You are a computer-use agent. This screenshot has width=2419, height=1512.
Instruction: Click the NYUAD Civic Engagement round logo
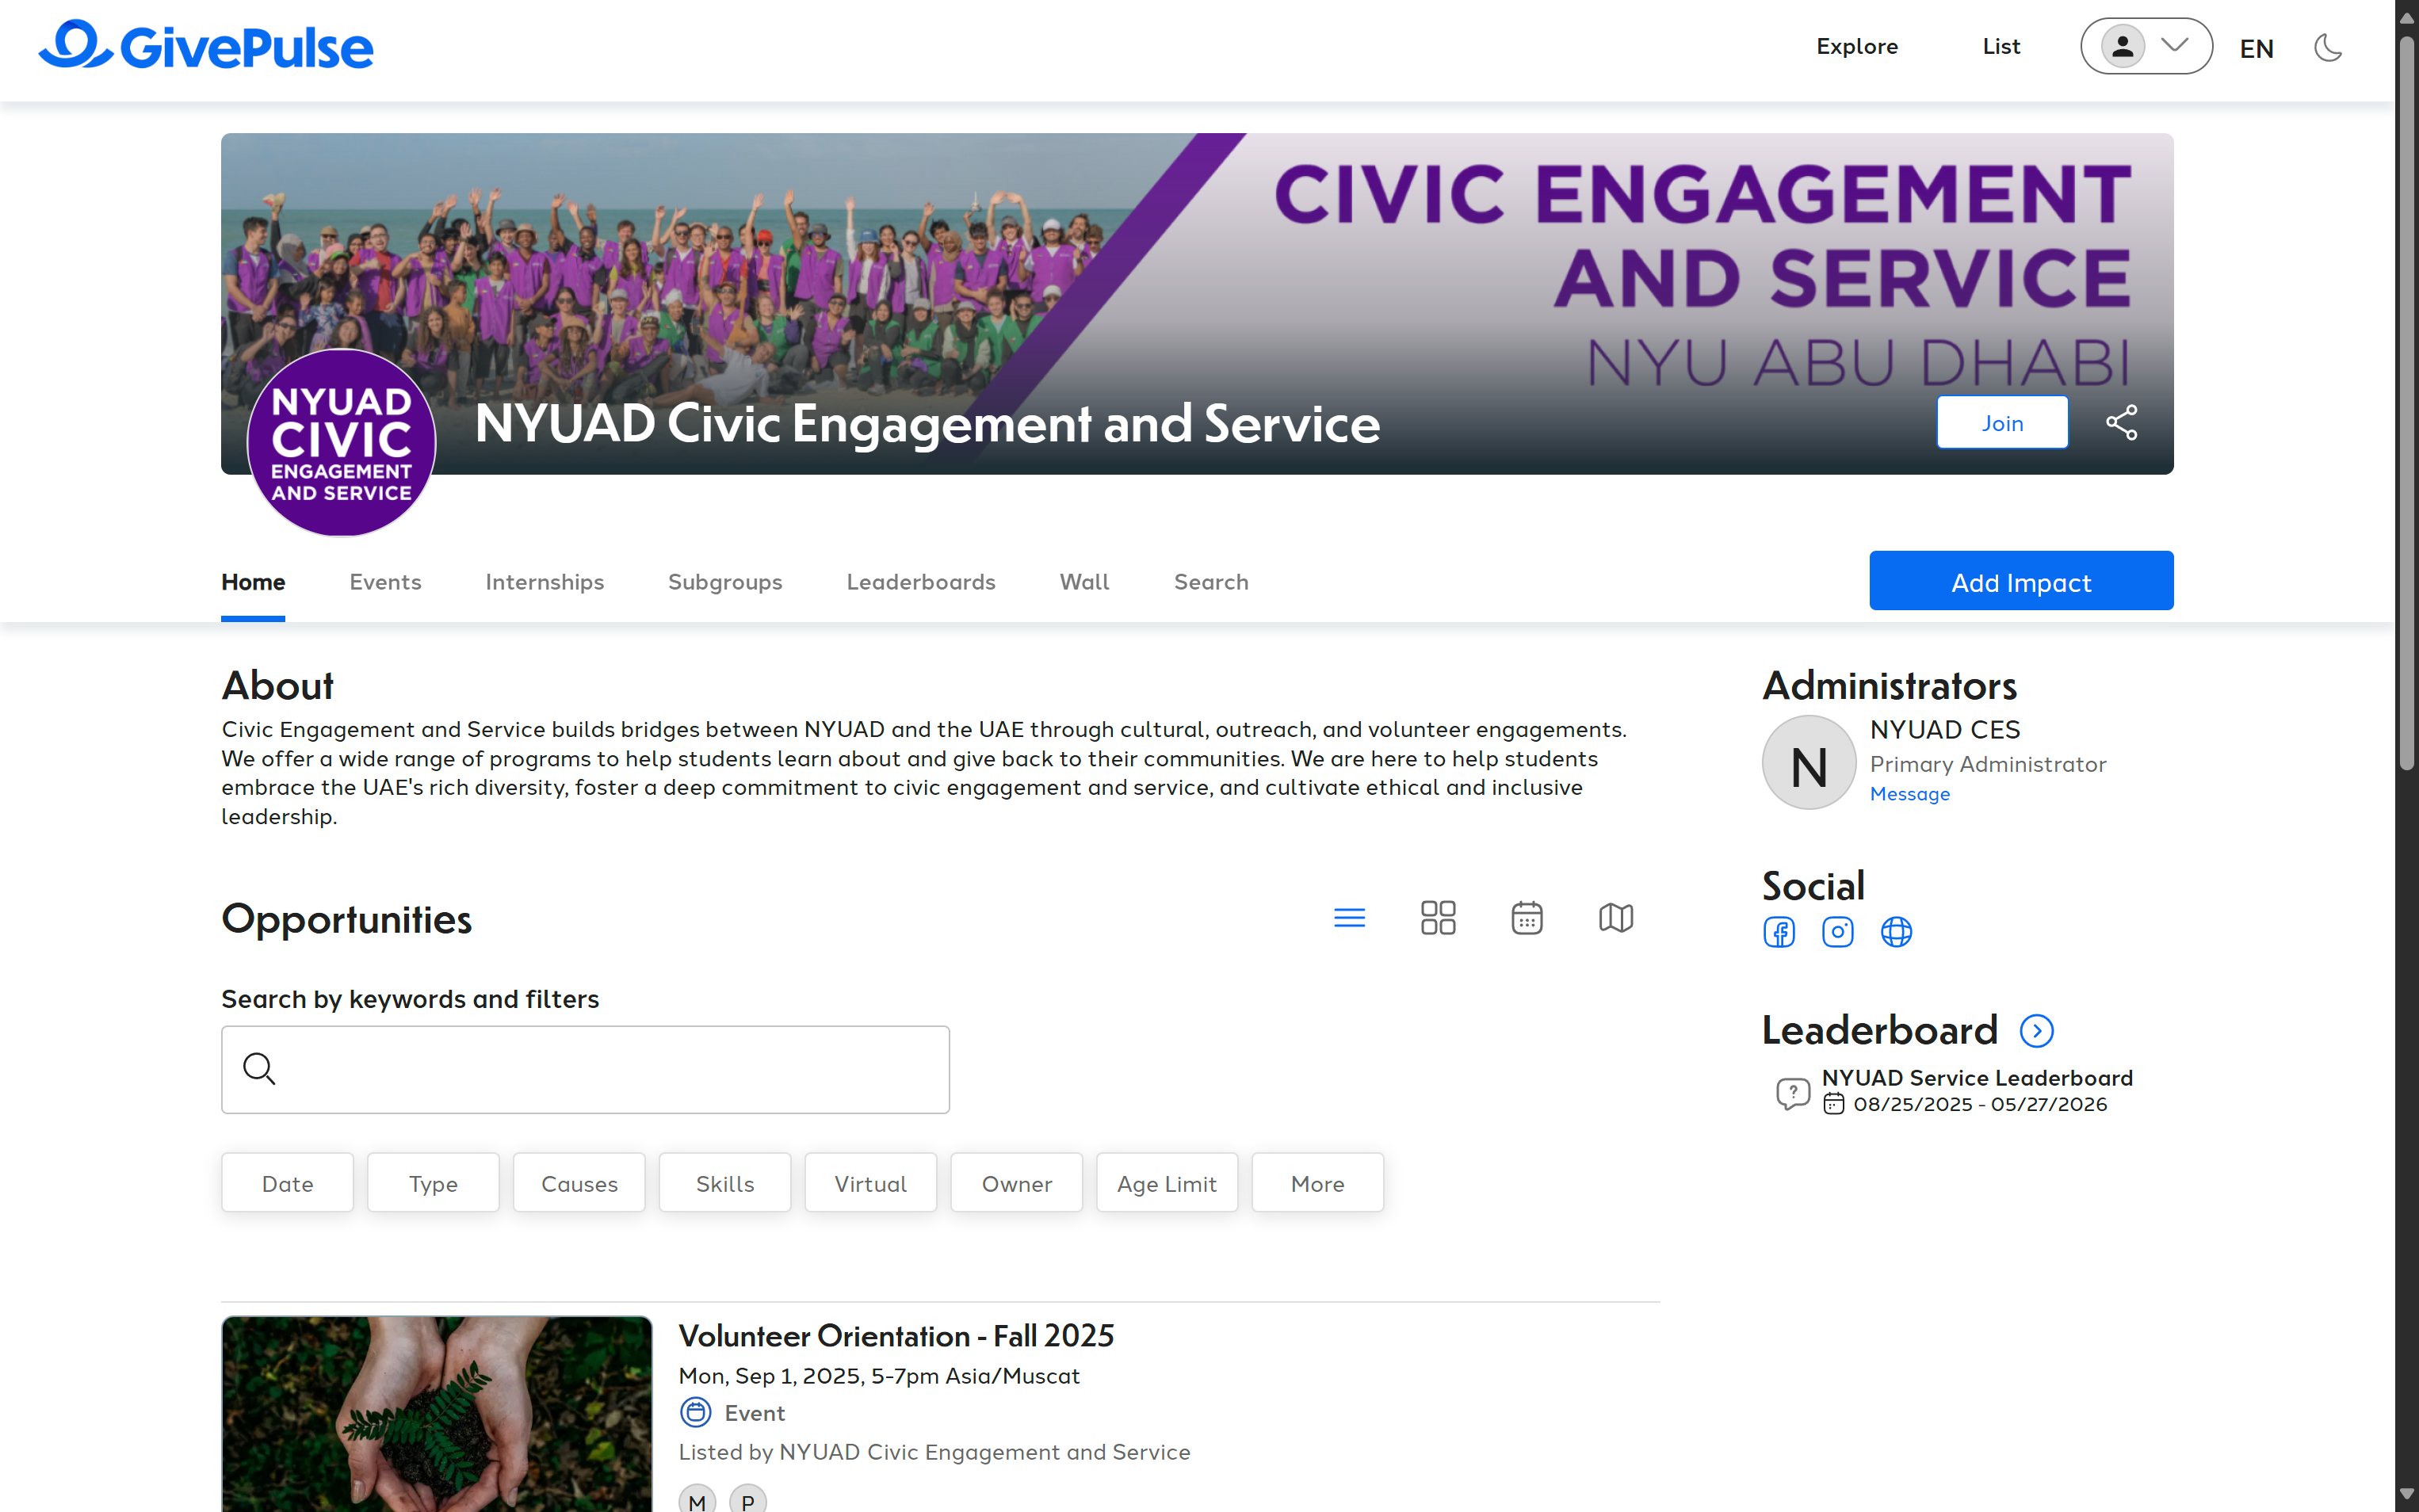(341, 442)
